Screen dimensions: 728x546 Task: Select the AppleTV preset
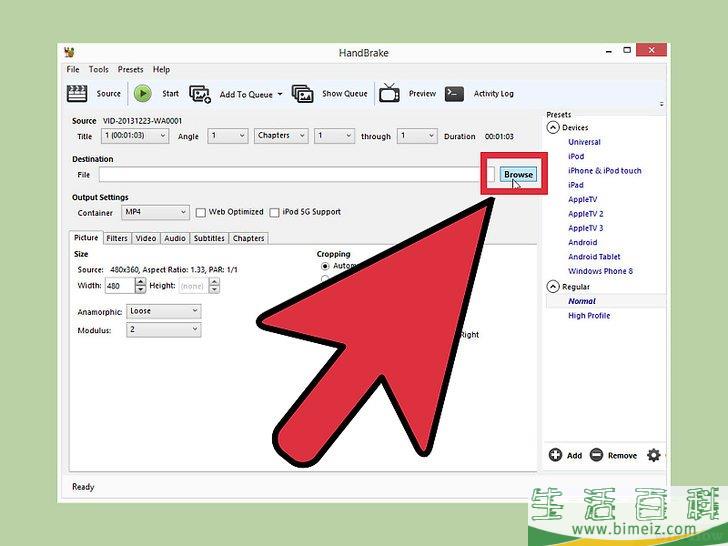pyautogui.click(x=583, y=199)
